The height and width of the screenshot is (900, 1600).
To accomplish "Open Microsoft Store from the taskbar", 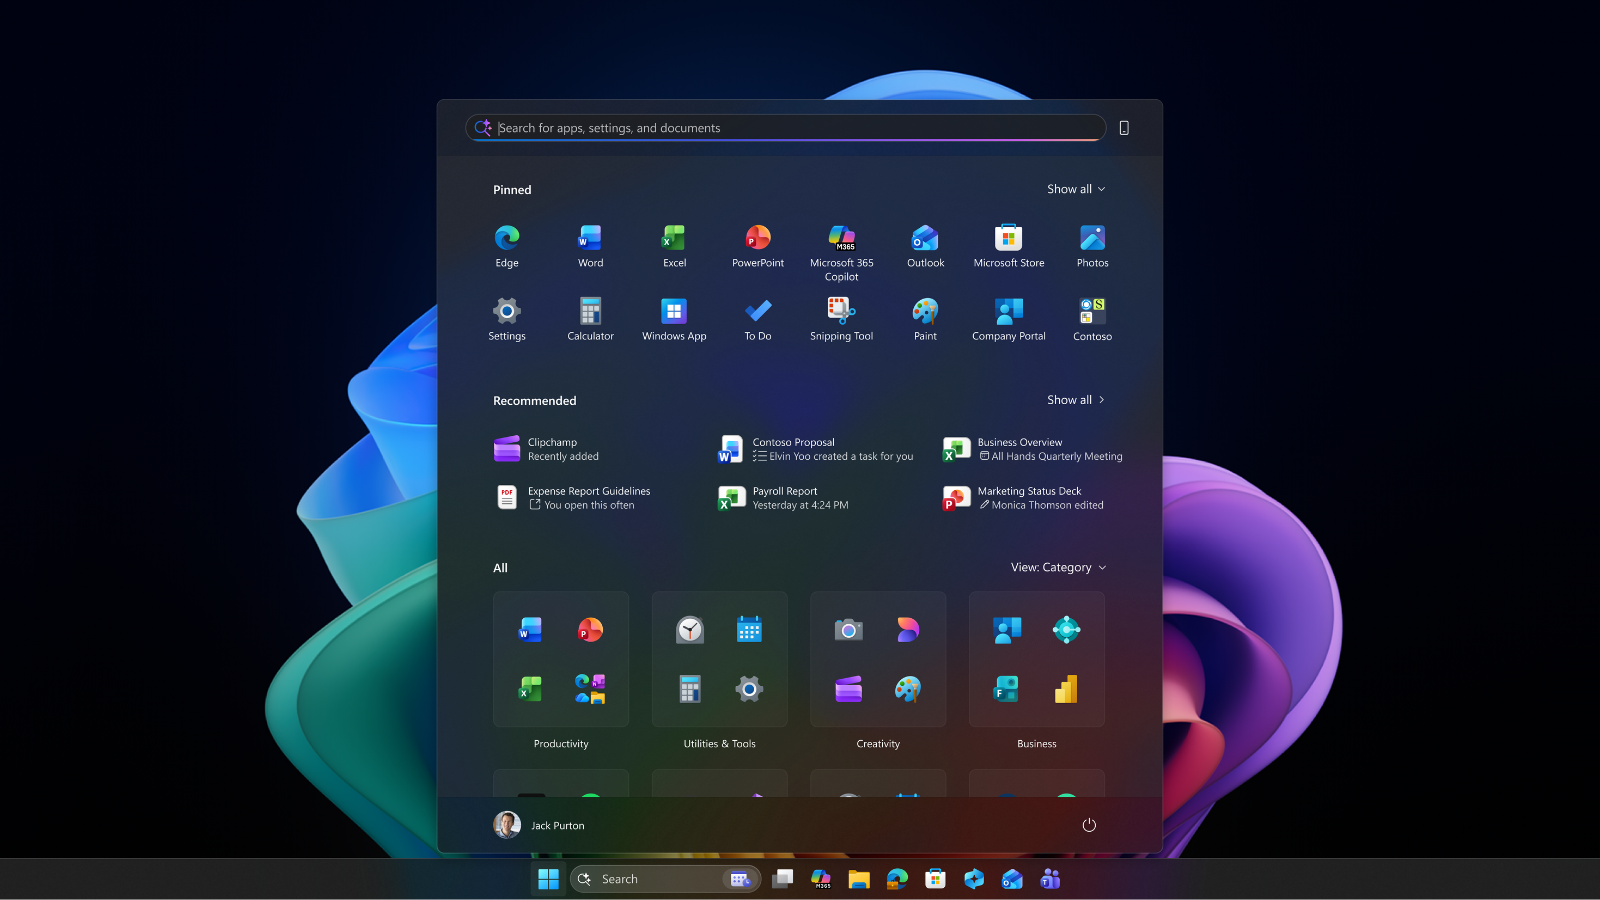I will [x=935, y=879].
